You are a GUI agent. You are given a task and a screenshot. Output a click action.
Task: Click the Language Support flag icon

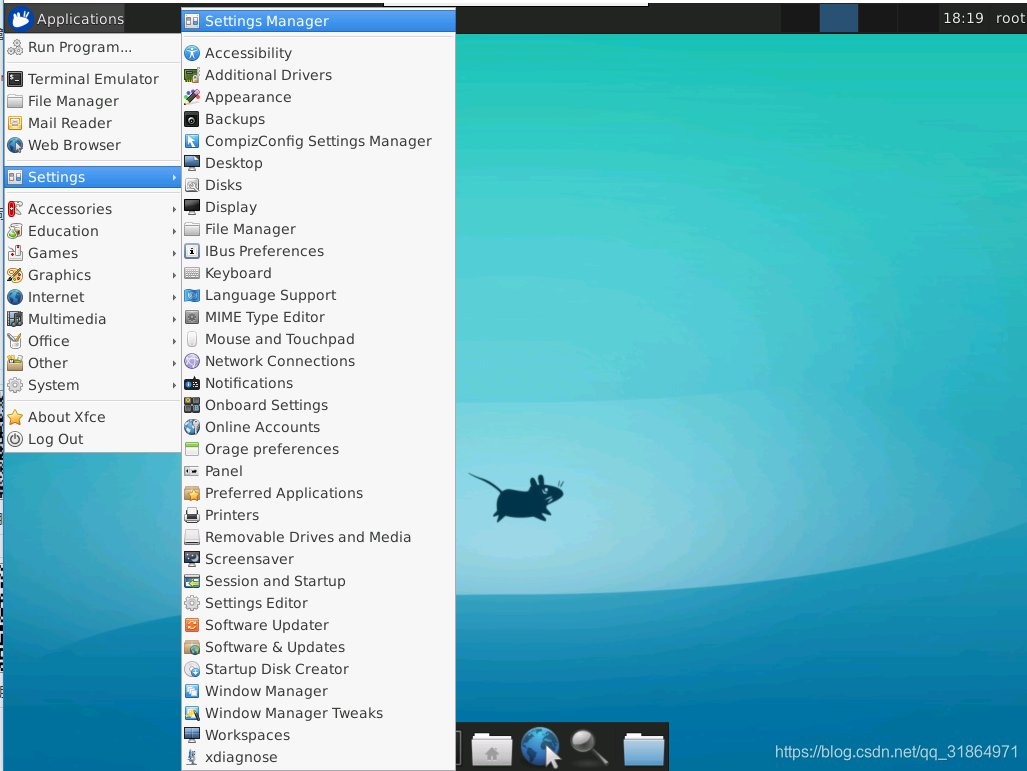(x=192, y=295)
